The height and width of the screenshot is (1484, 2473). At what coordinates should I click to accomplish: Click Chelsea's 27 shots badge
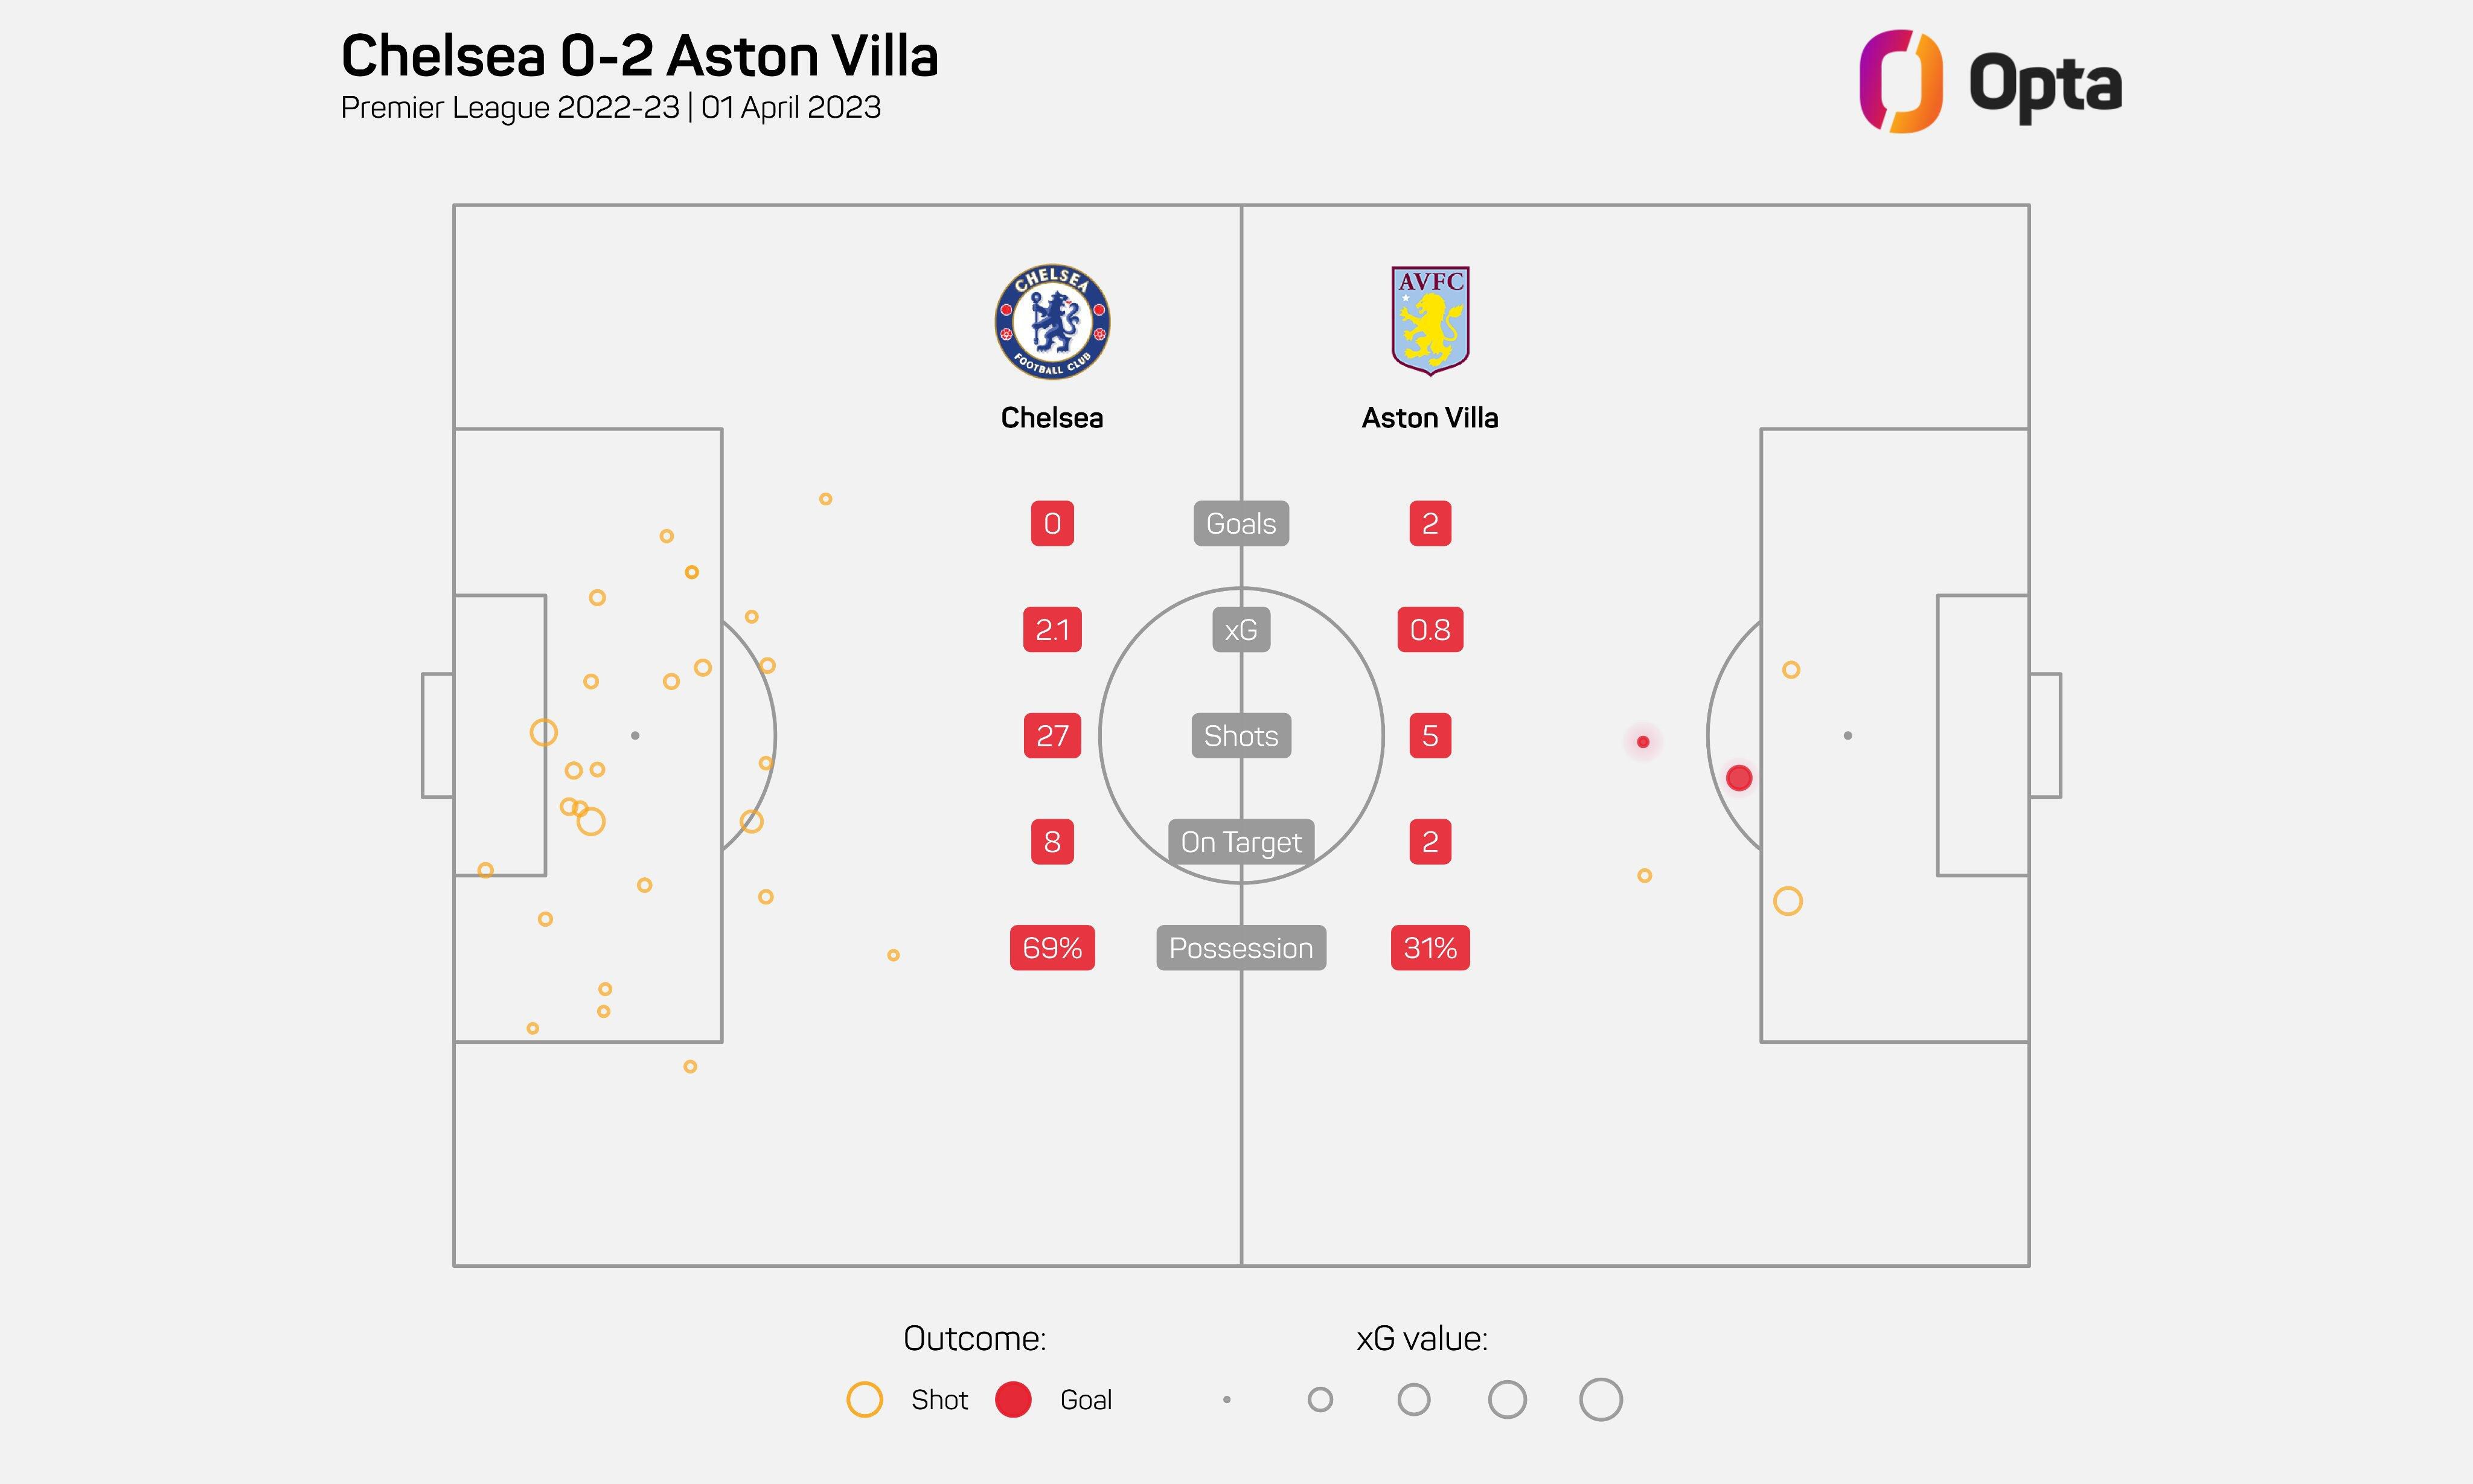[x=1052, y=736]
